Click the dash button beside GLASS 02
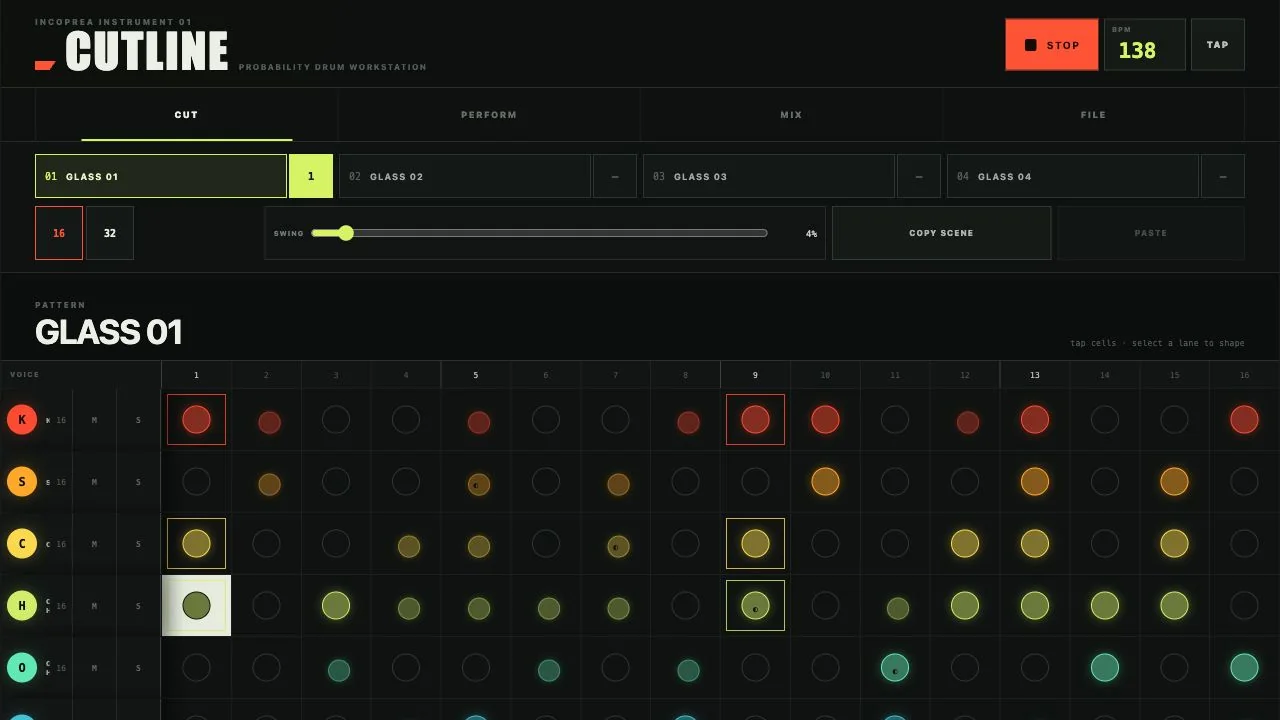This screenshot has height=720, width=1280. [x=615, y=176]
